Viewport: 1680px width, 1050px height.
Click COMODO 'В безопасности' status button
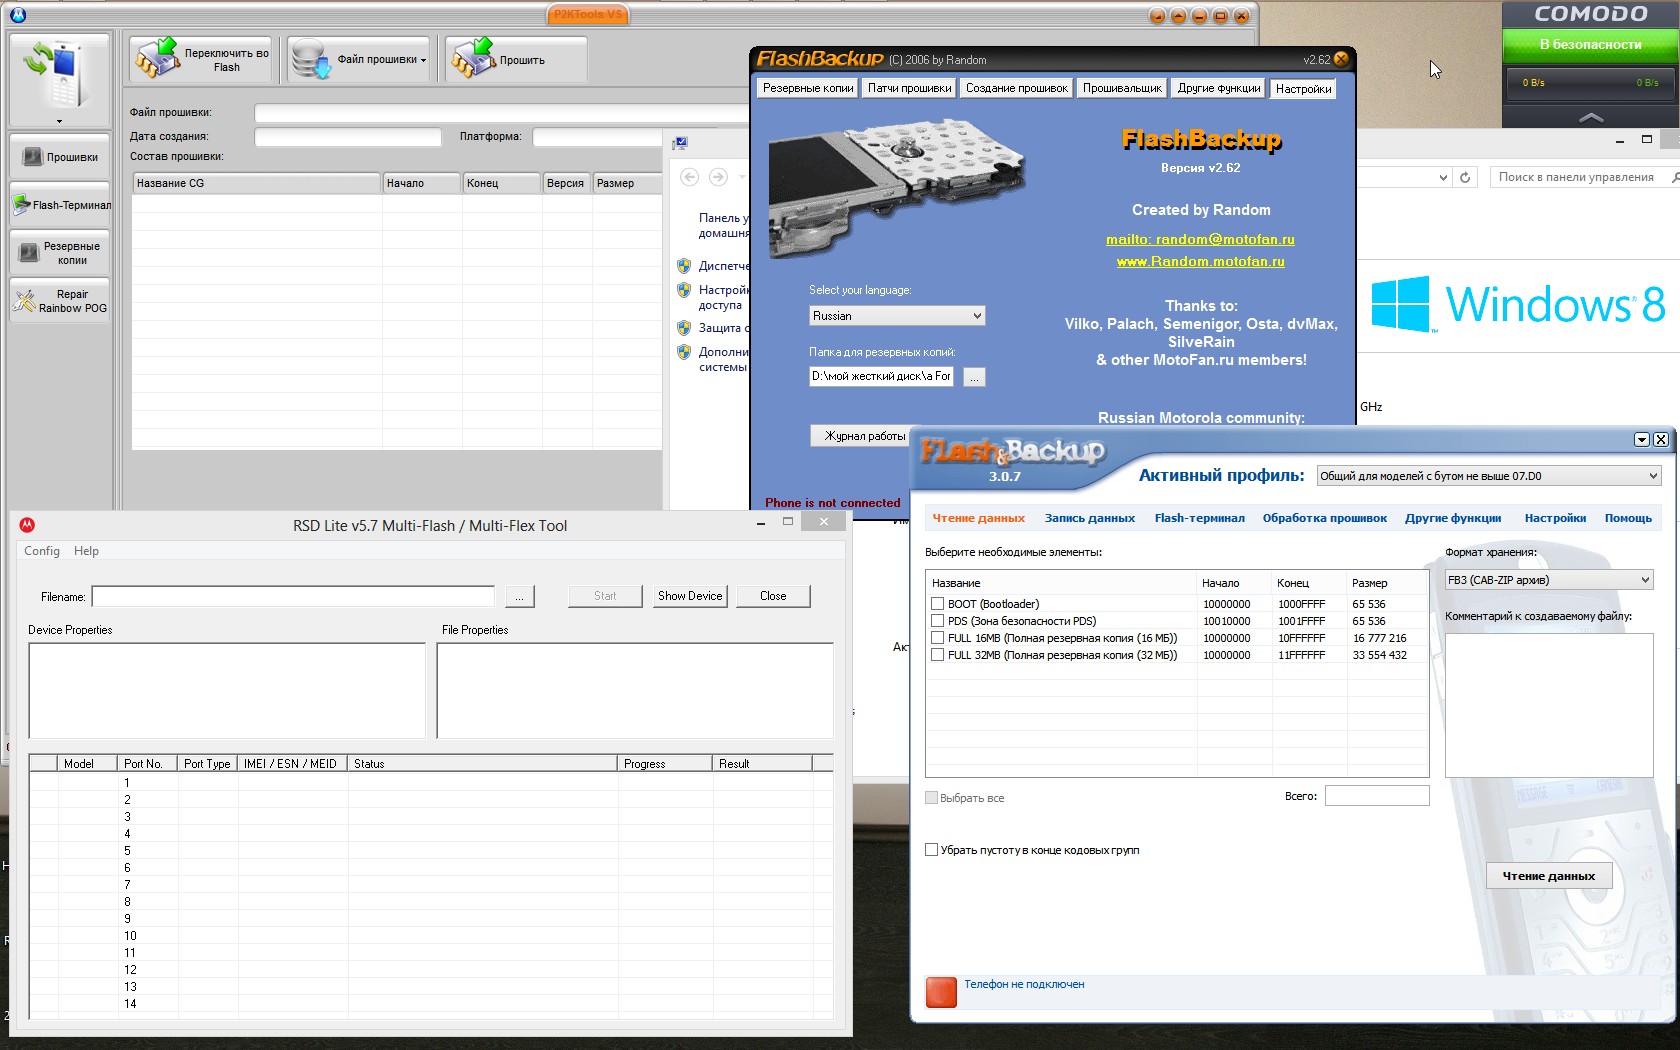(1590, 45)
